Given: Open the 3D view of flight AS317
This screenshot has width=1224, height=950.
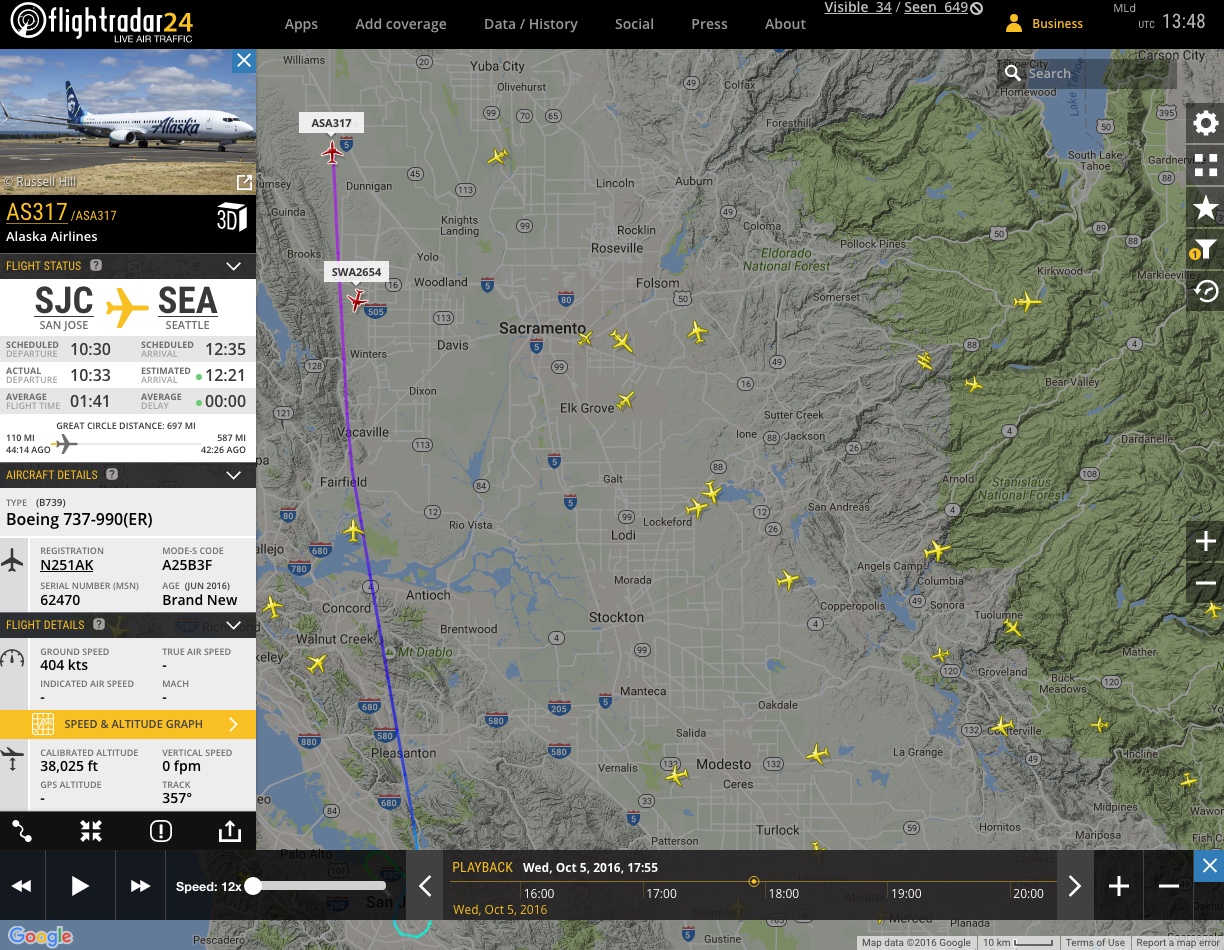Looking at the screenshot, I should pyautogui.click(x=231, y=217).
